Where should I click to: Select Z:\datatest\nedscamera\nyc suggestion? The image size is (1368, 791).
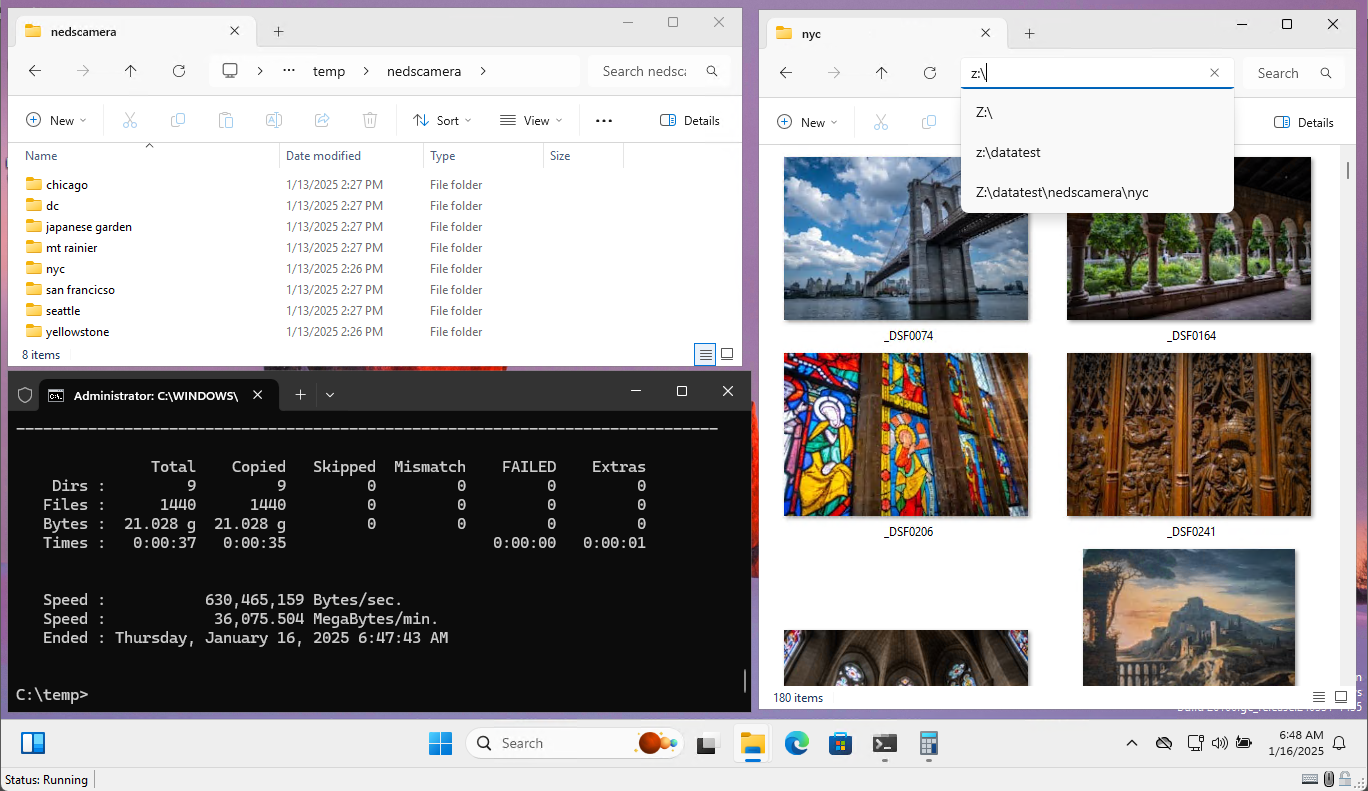pos(1062,192)
